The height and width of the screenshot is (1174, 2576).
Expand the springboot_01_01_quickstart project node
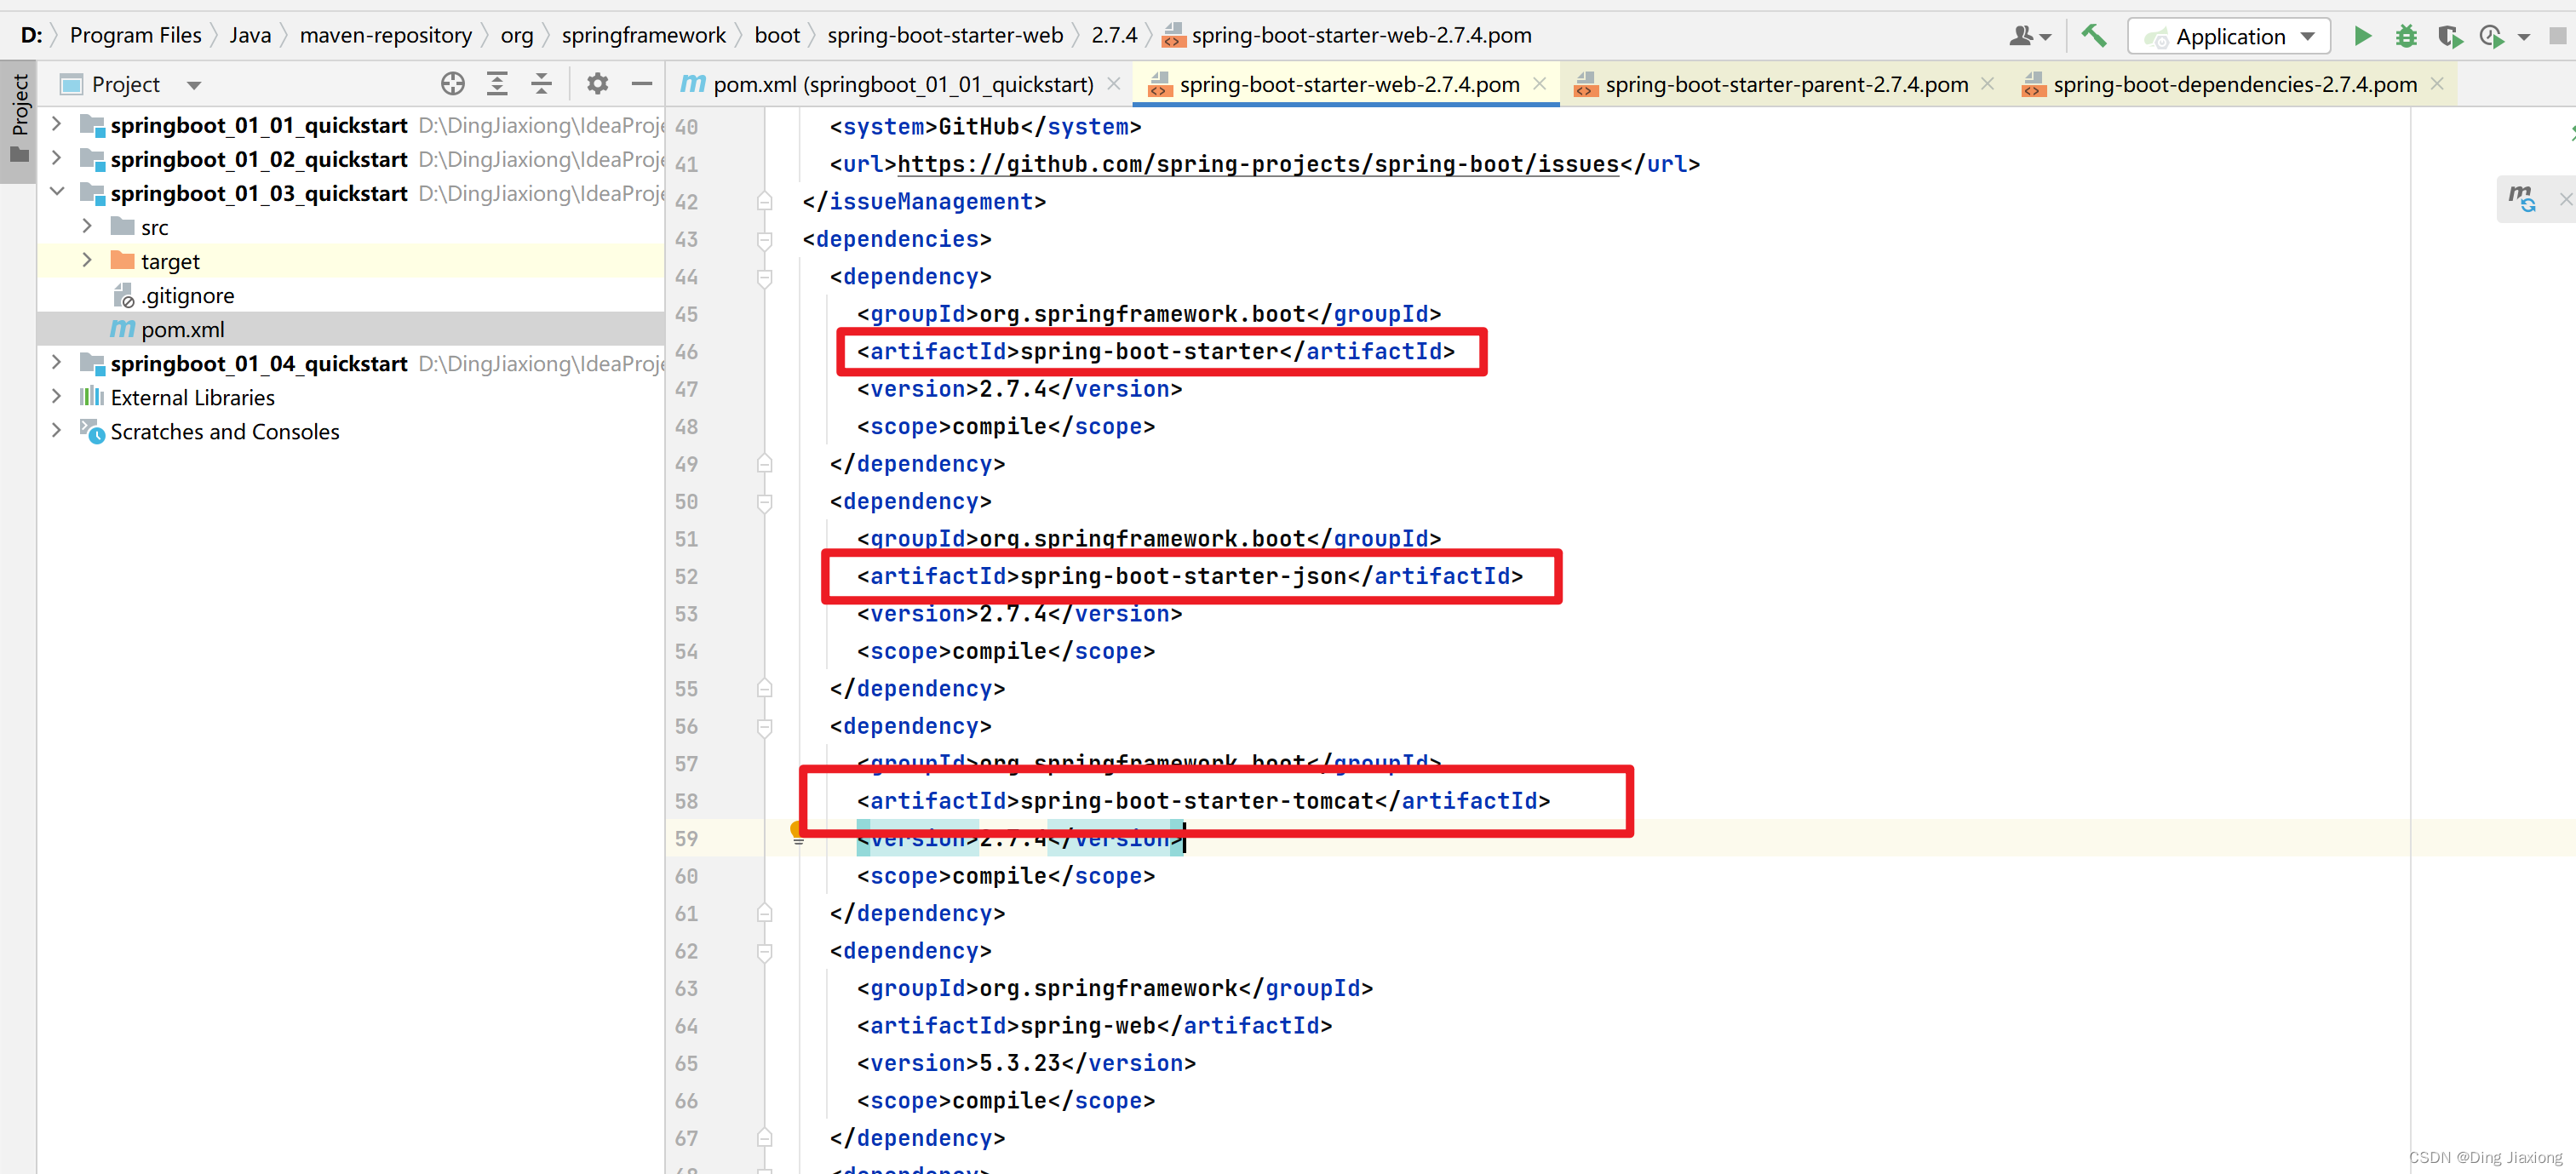[x=57, y=125]
